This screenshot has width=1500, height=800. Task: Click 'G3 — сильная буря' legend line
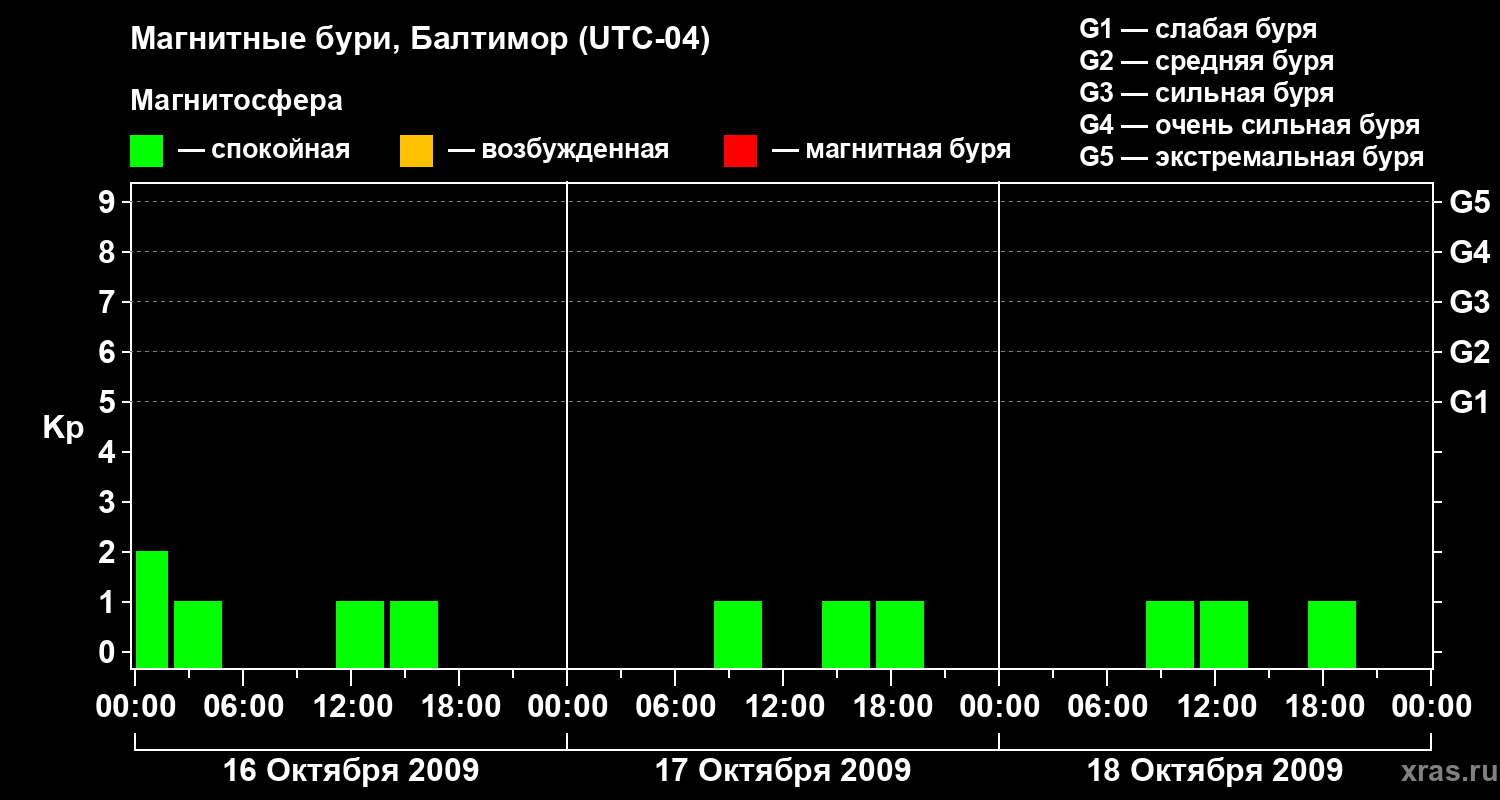(1207, 93)
